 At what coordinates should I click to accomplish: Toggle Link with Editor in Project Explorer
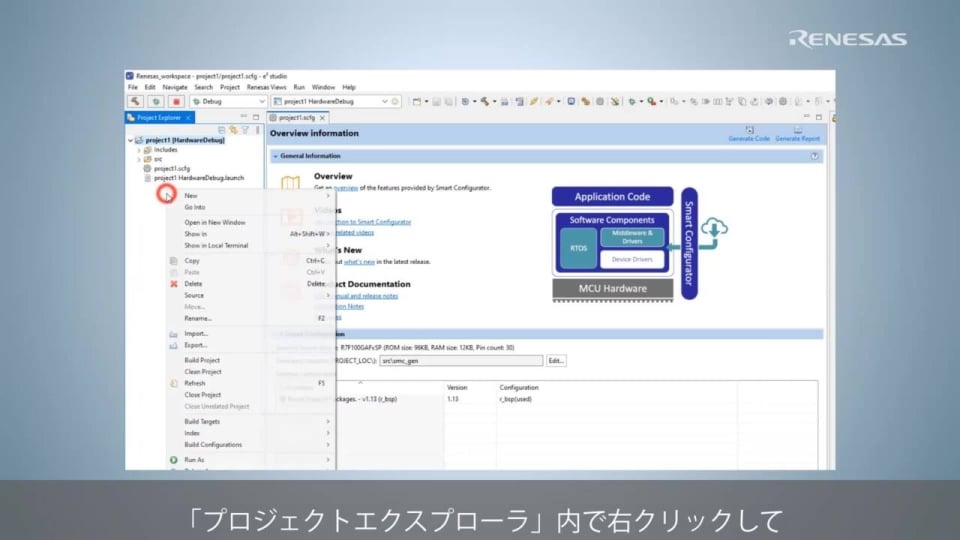233,130
